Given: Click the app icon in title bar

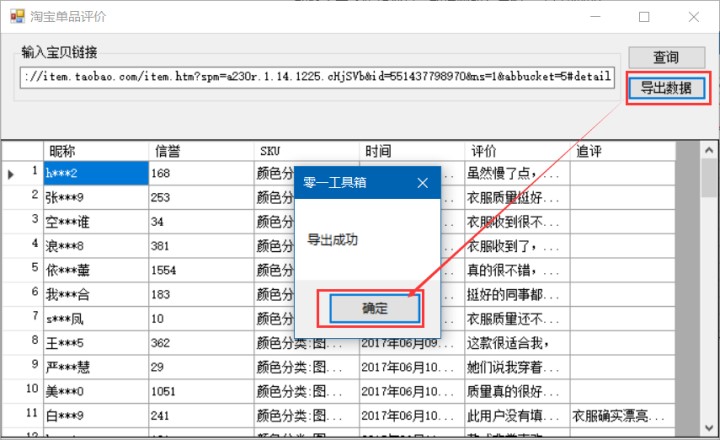Looking at the screenshot, I should pyautogui.click(x=16, y=17).
